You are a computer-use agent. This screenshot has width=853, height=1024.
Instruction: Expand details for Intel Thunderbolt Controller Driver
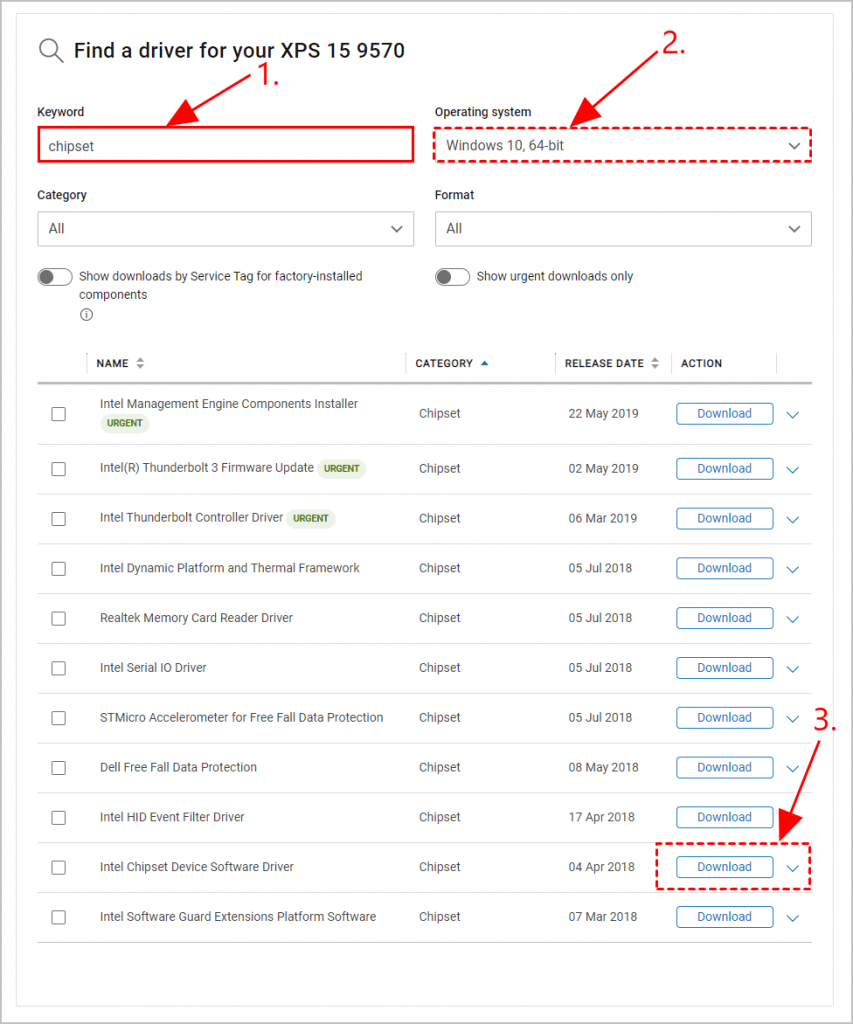[793, 518]
